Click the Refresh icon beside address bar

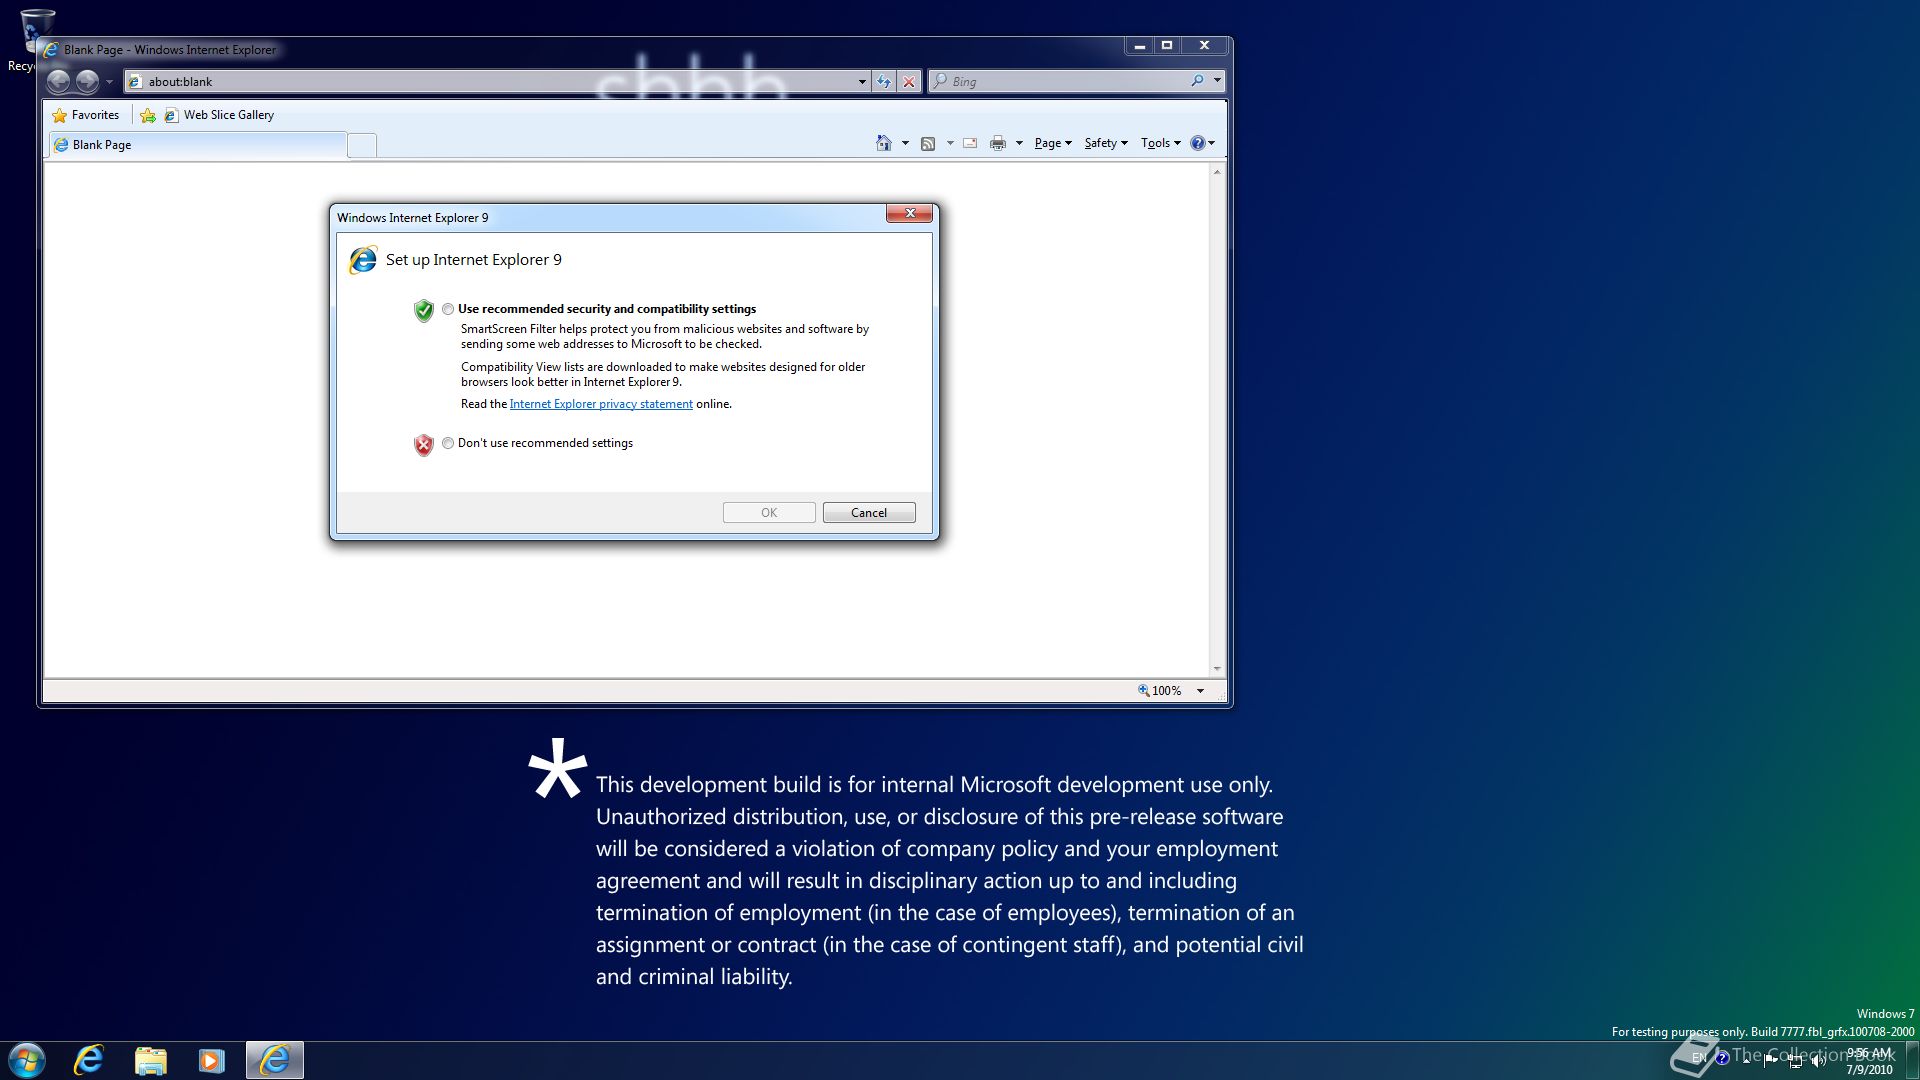(884, 82)
